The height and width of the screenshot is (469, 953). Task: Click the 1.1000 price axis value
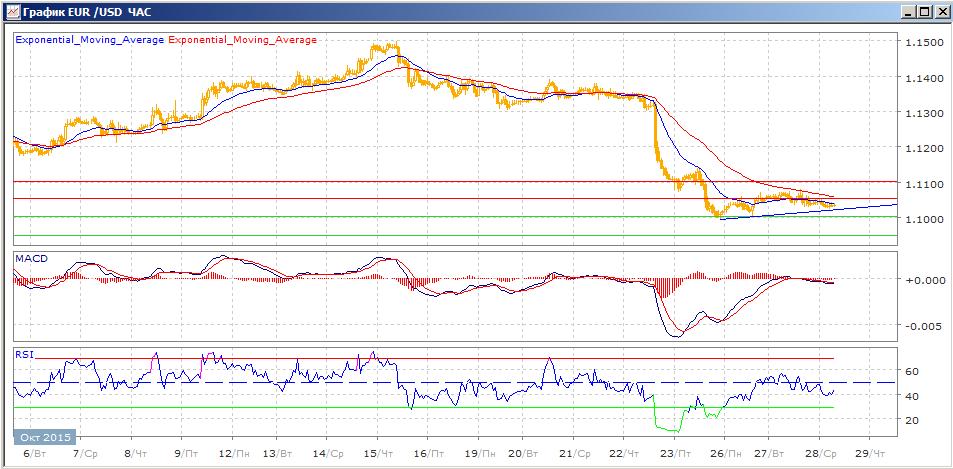[x=925, y=219]
